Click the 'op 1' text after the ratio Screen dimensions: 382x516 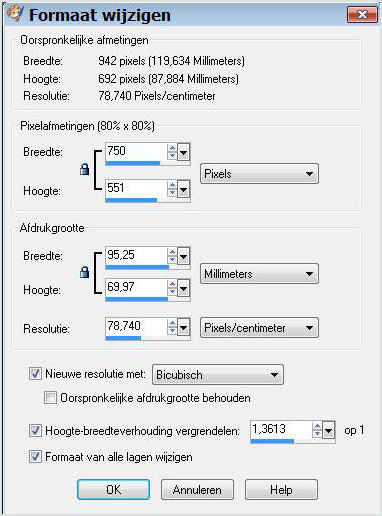[354, 430]
